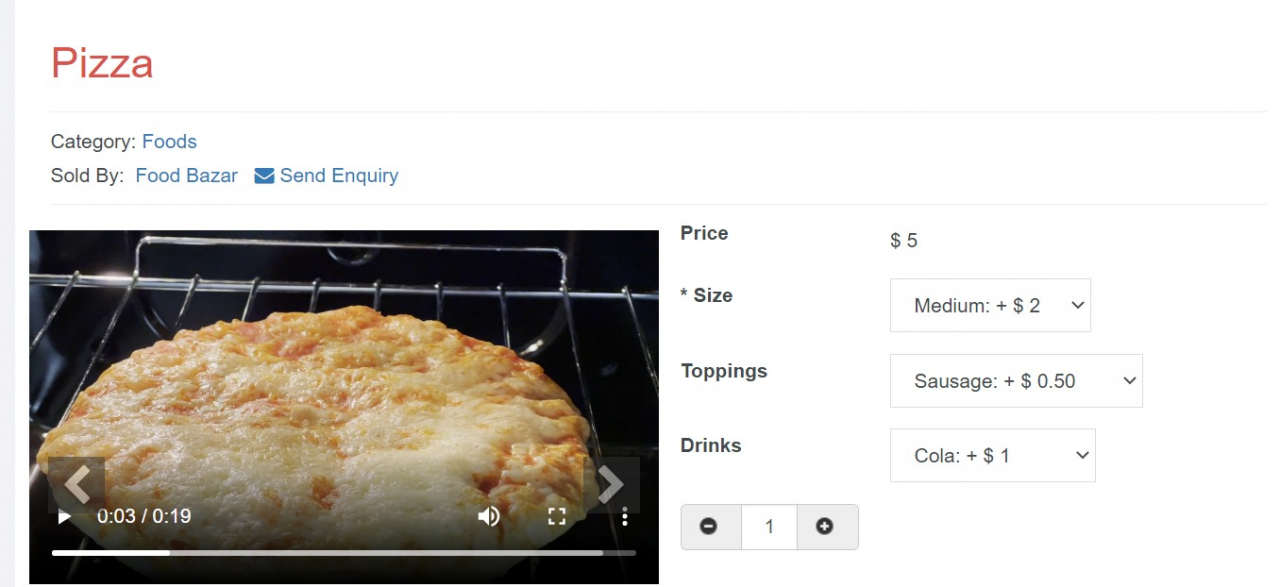Click the video time display 0:03 / 0:19
Image resolution: width=1280 pixels, height=587 pixels.
144,516
